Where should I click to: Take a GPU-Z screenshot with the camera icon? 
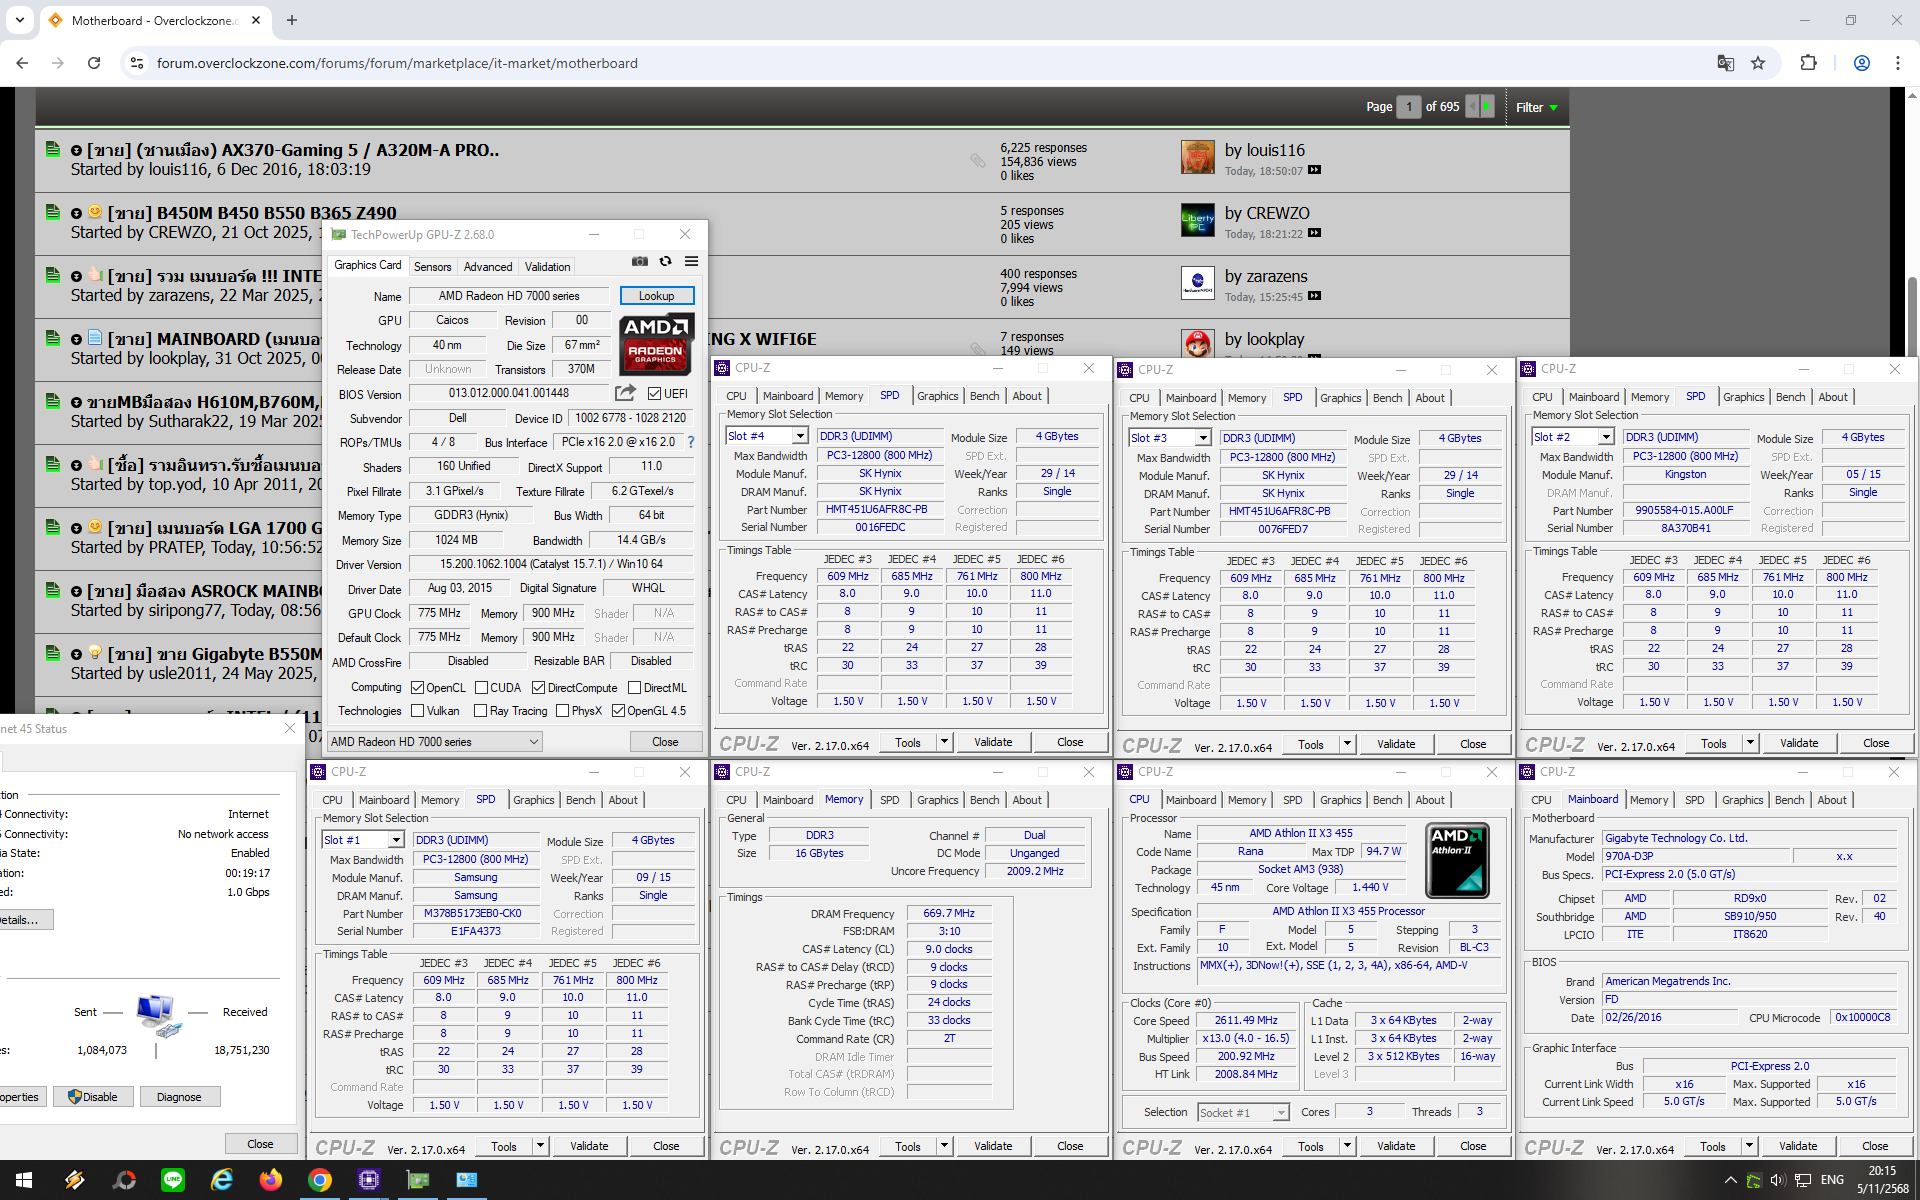click(640, 261)
